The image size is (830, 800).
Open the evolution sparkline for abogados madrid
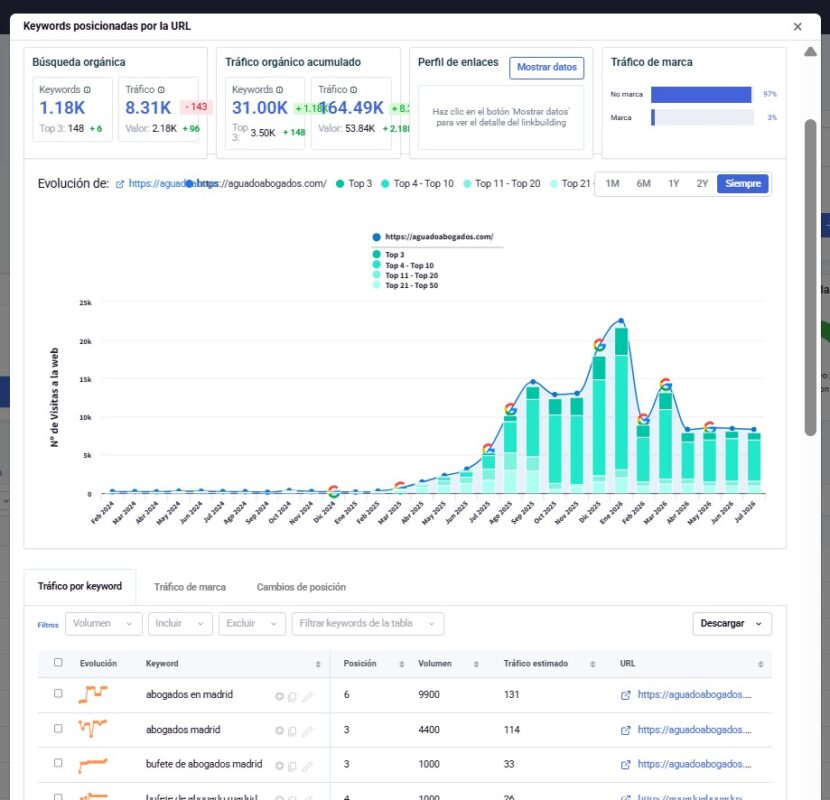pos(93,729)
